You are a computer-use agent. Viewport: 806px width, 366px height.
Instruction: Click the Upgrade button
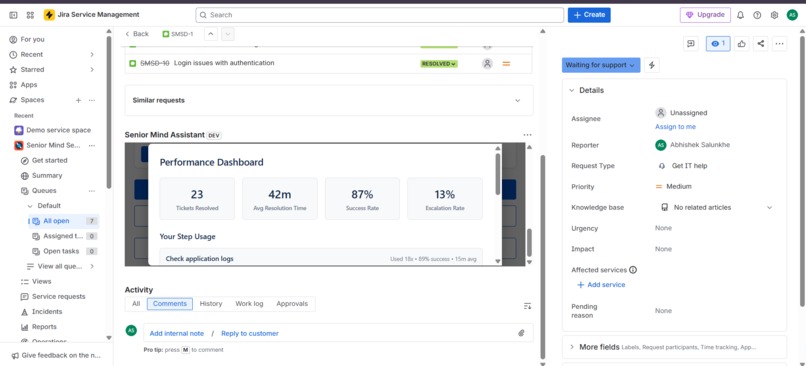[x=705, y=15]
